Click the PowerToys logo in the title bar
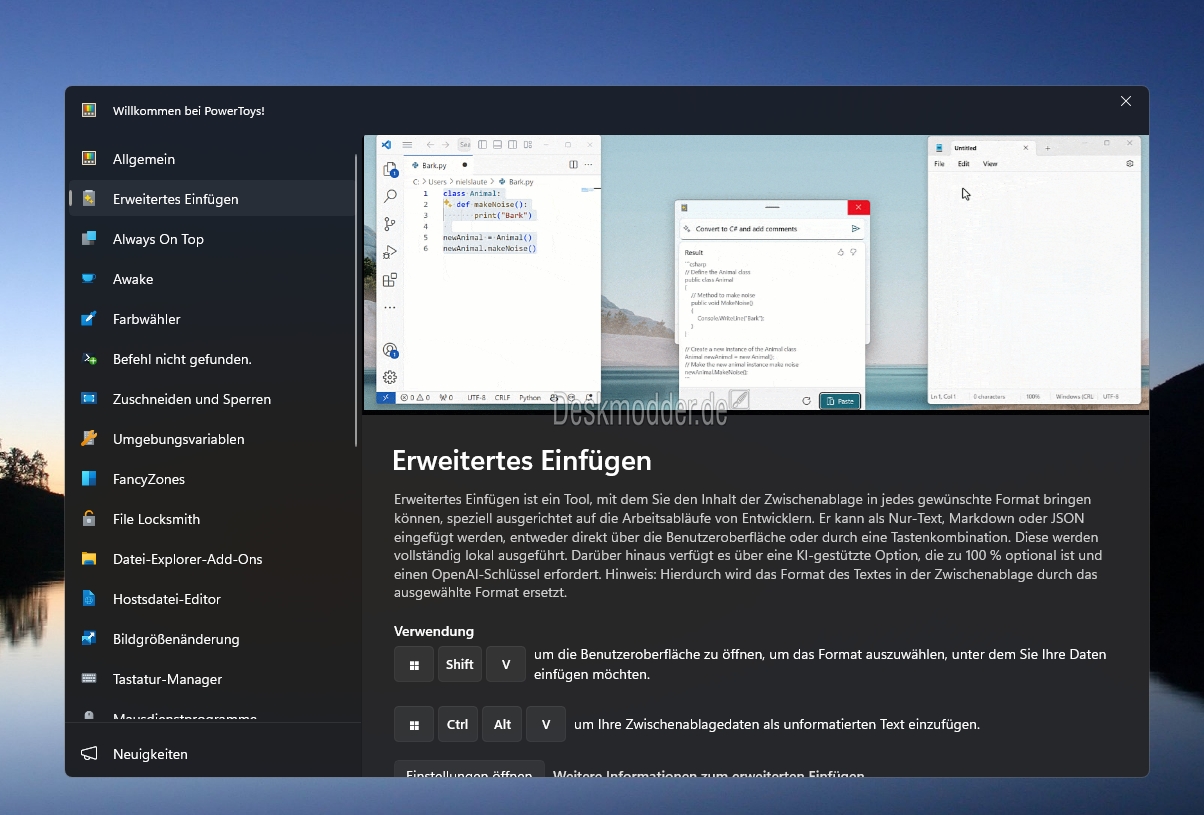This screenshot has width=1204, height=815. [x=89, y=110]
